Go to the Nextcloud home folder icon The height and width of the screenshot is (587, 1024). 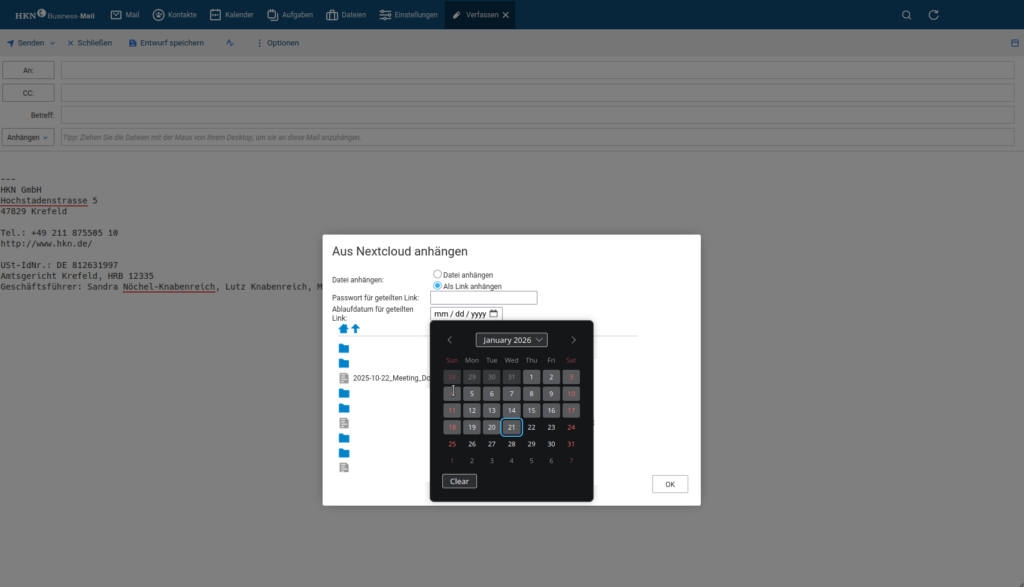tap(343, 329)
